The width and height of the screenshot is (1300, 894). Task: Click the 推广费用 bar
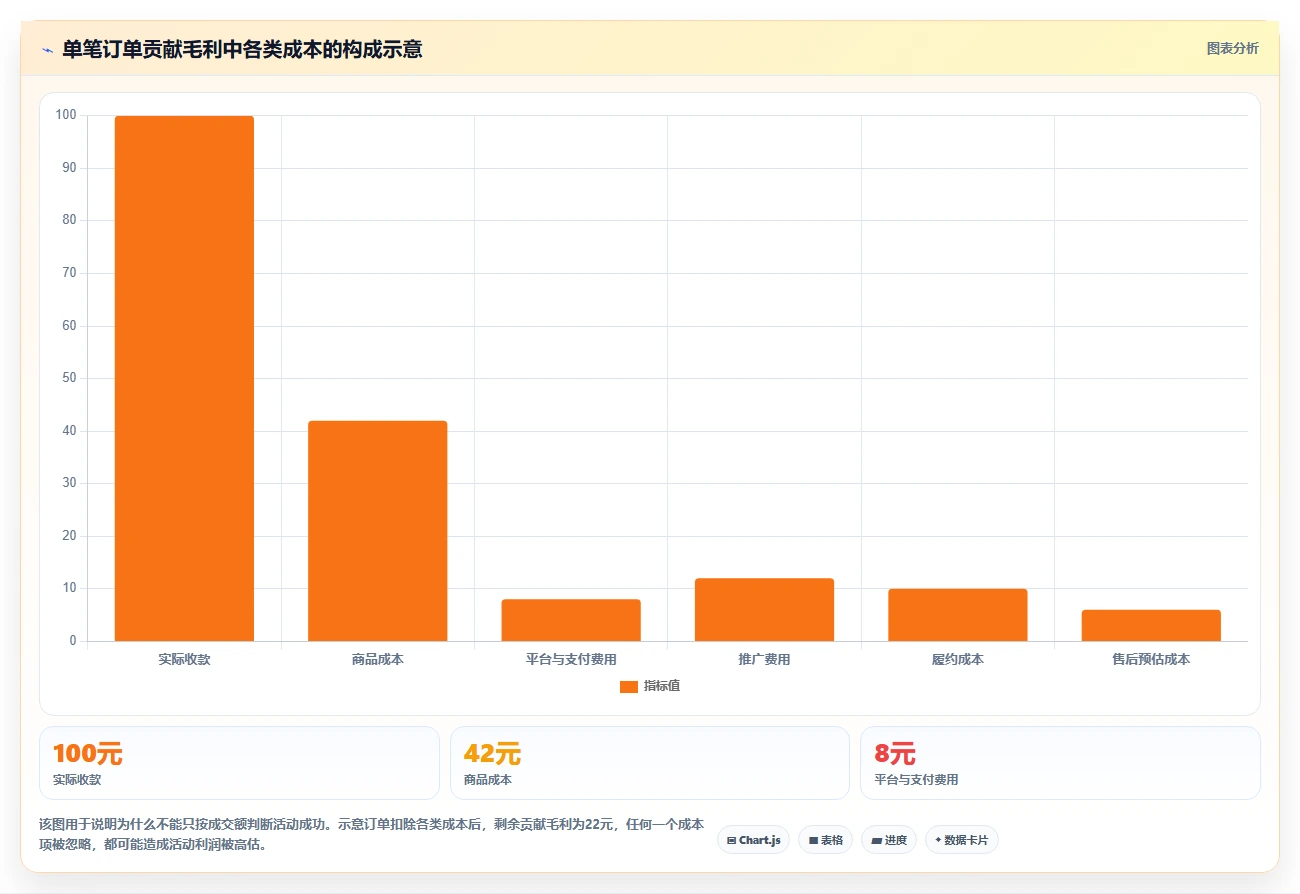click(x=764, y=609)
